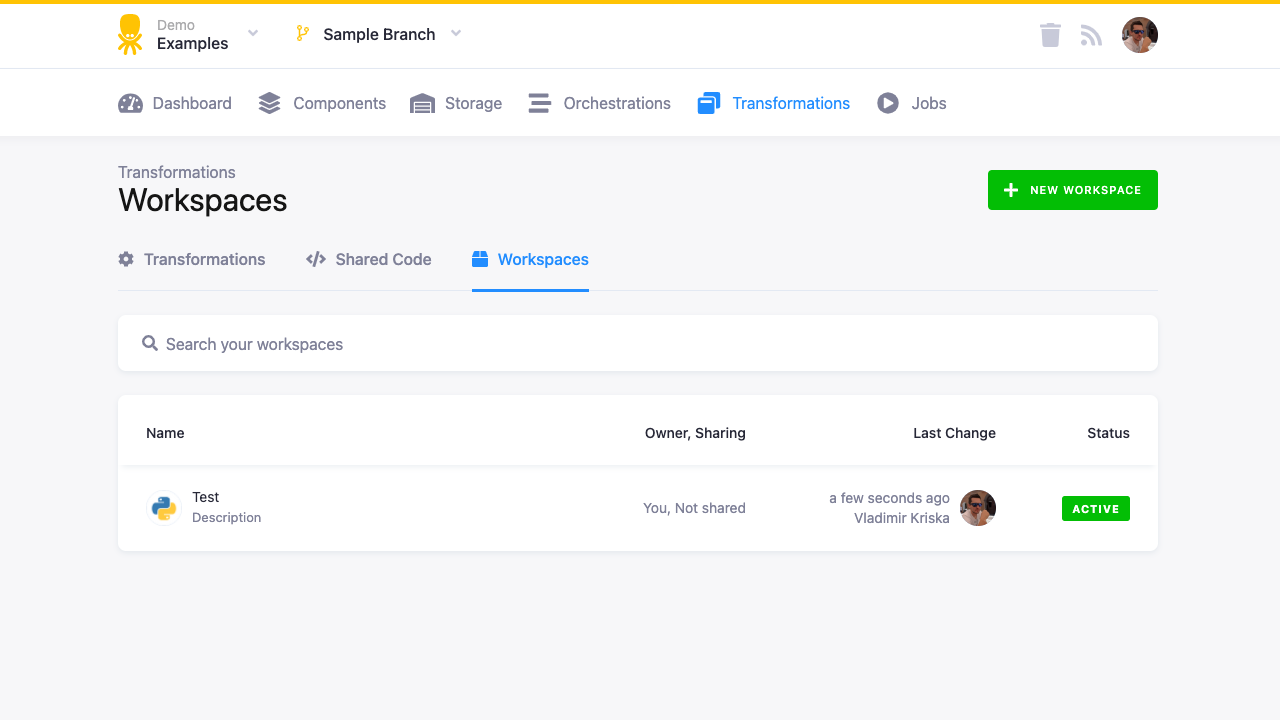The height and width of the screenshot is (720, 1280).
Task: Expand the Demo Examples project dropdown
Action: [252, 33]
